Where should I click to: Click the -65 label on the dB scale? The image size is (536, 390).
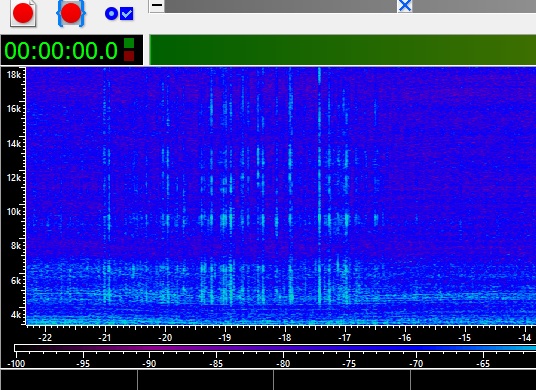click(483, 363)
